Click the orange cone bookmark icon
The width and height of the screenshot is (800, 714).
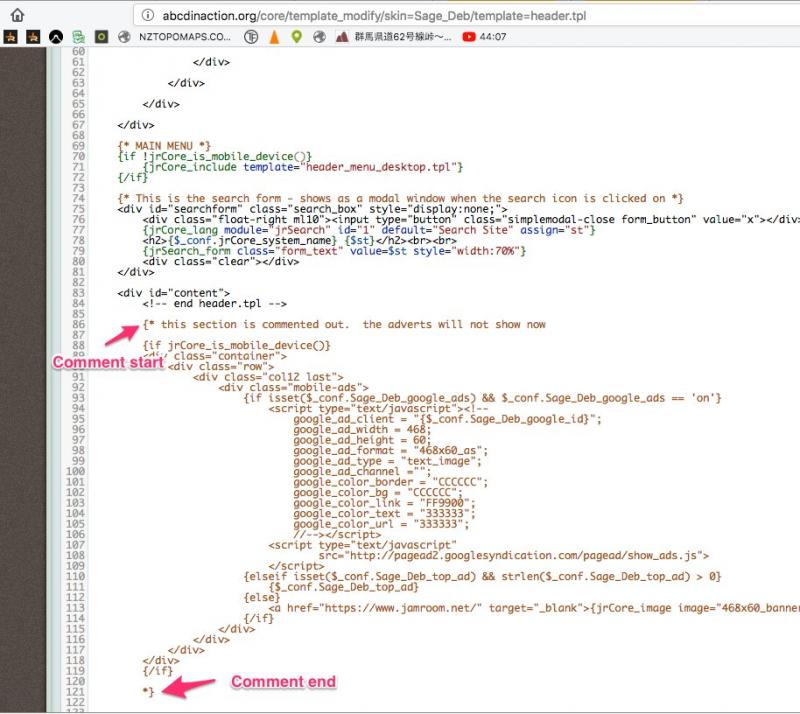(274, 37)
